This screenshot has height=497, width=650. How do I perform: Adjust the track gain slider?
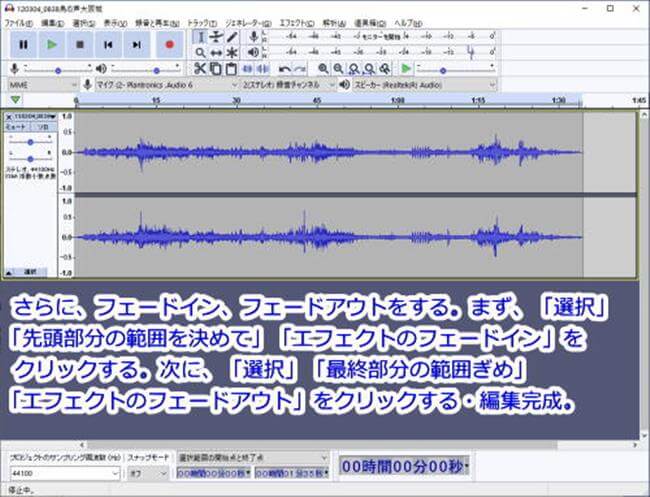tap(30, 142)
